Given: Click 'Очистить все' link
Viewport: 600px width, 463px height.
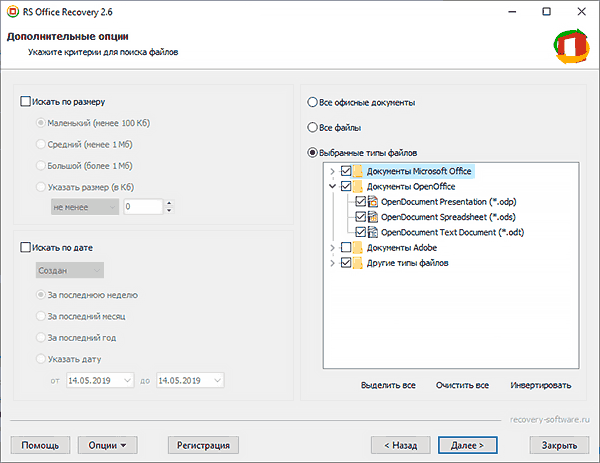Looking at the screenshot, I should pos(462,385).
